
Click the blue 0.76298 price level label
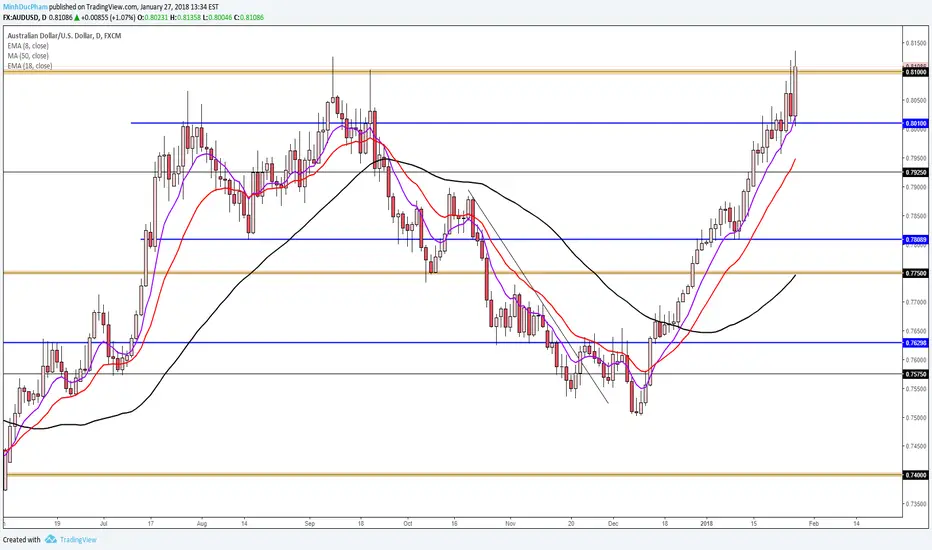click(x=915, y=343)
